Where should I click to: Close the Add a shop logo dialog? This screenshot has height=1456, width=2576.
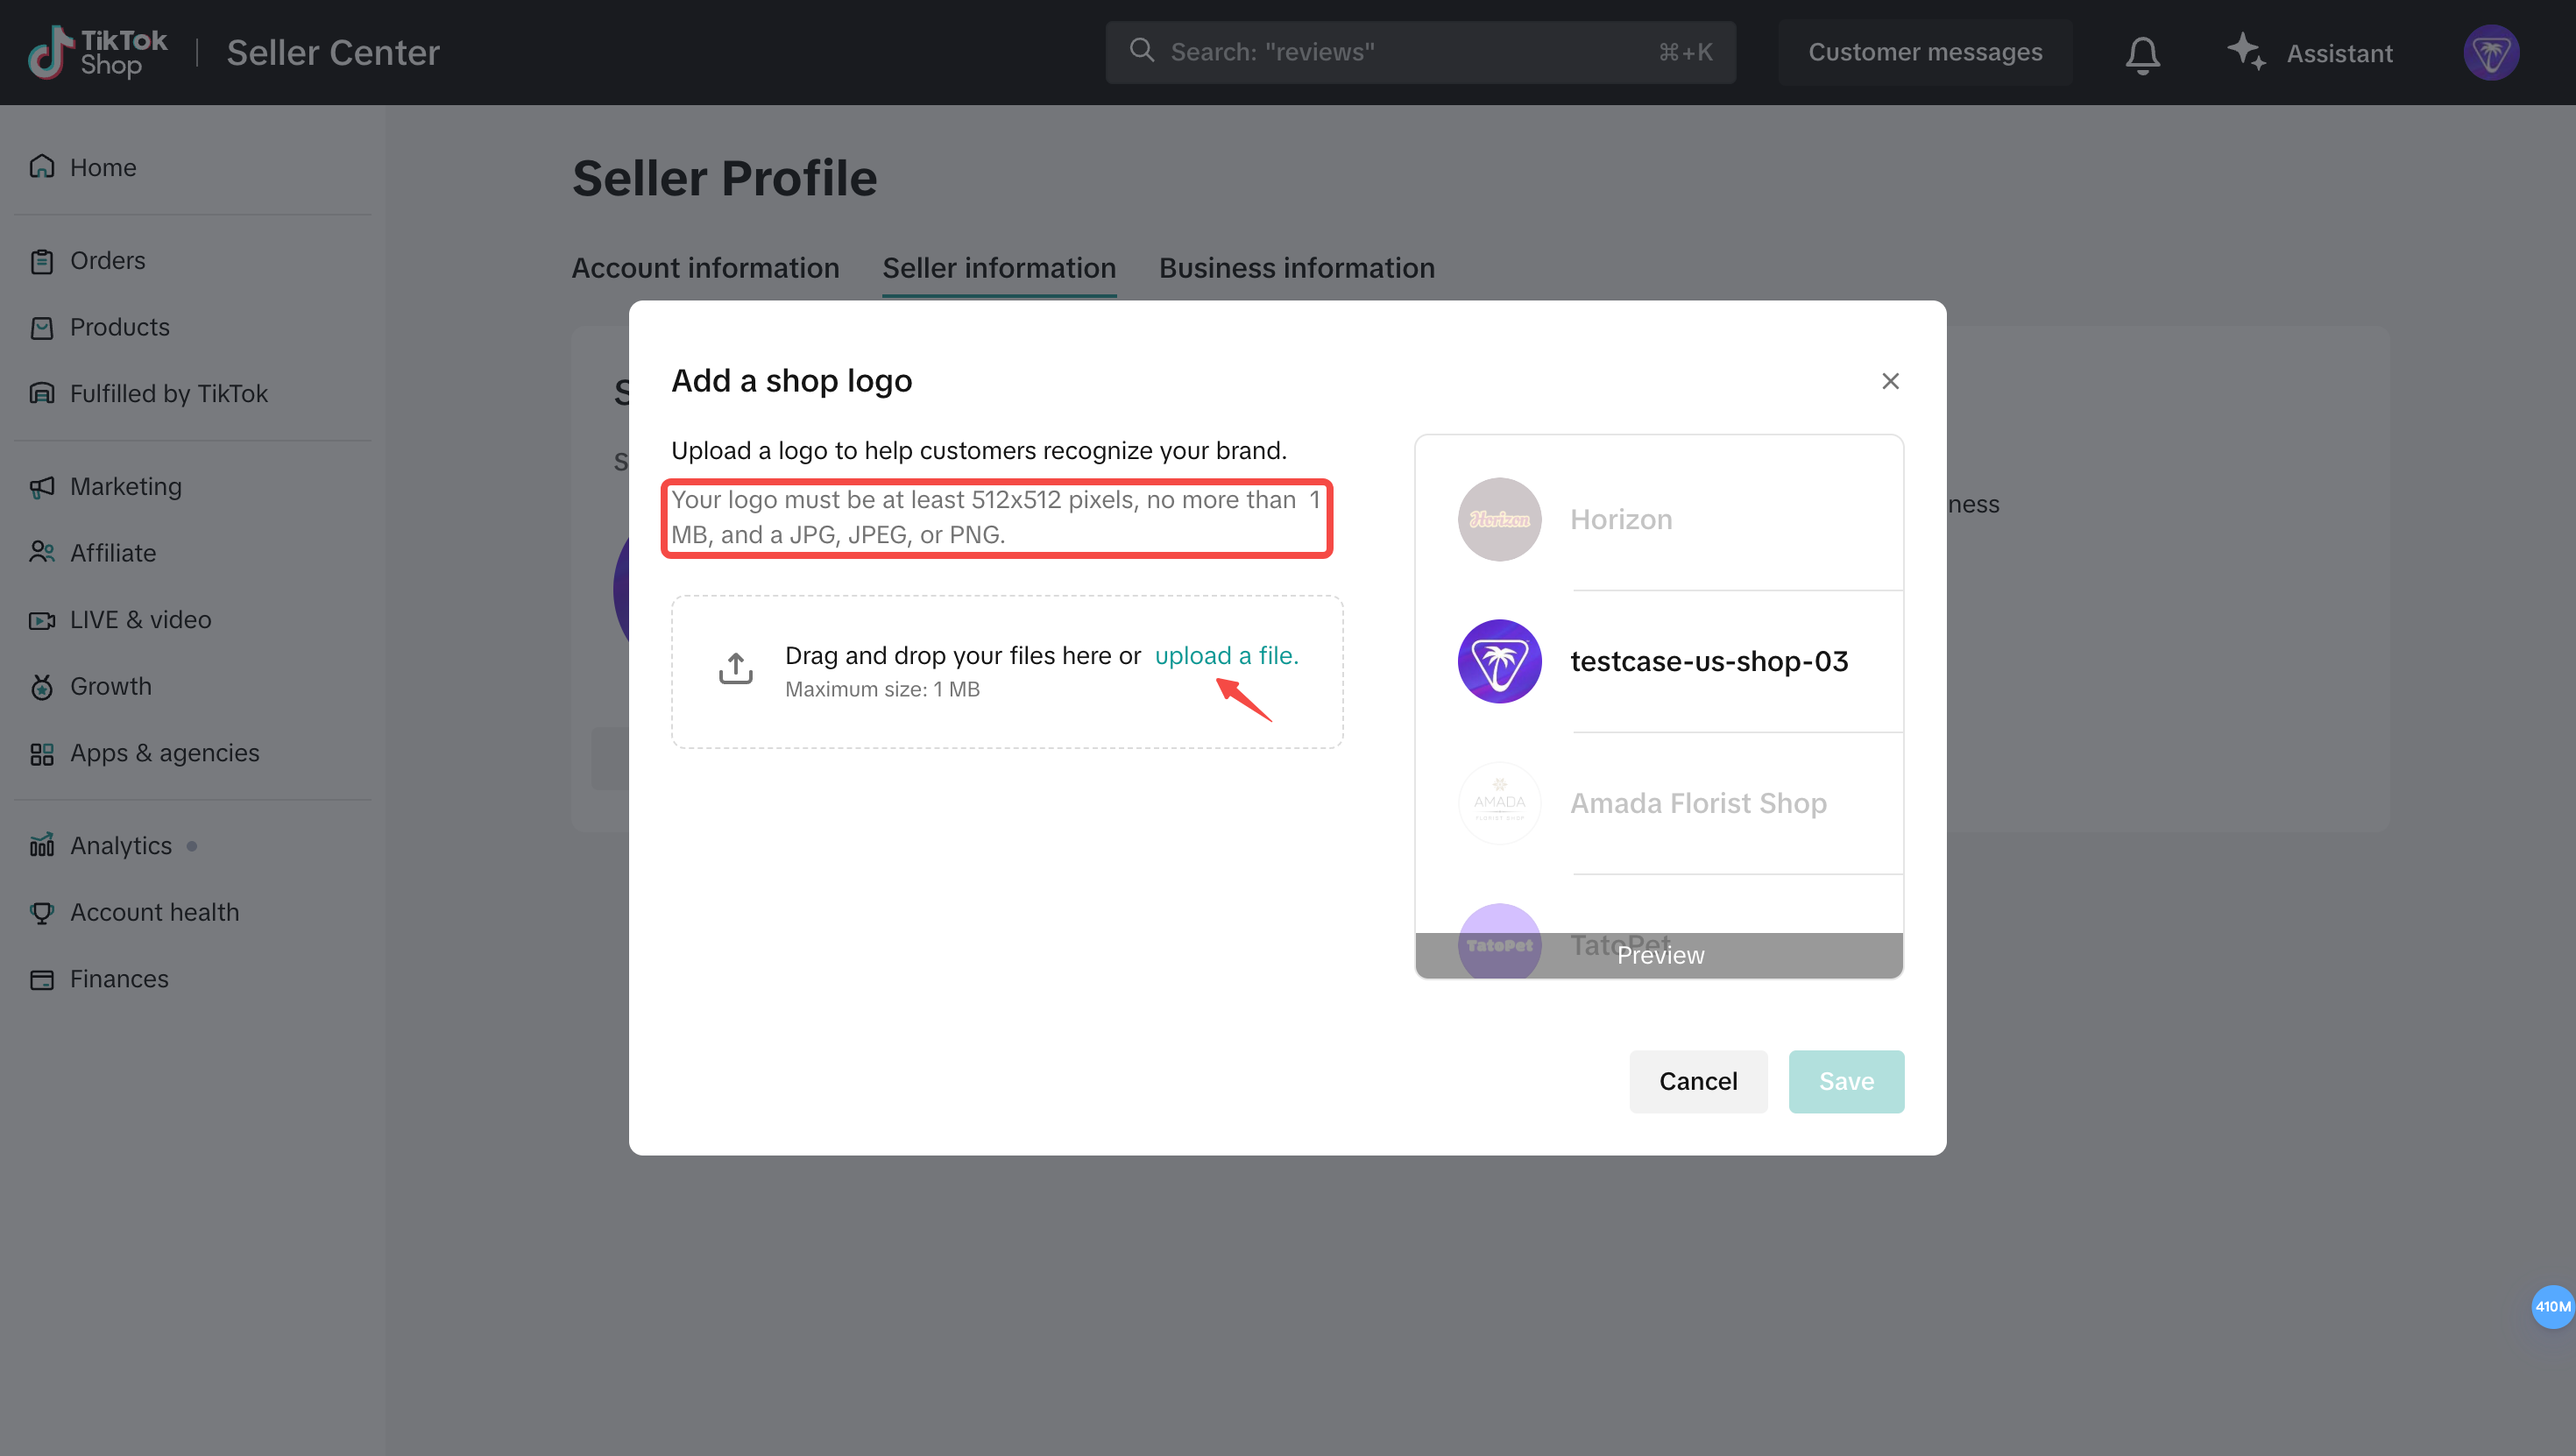[x=1890, y=381]
